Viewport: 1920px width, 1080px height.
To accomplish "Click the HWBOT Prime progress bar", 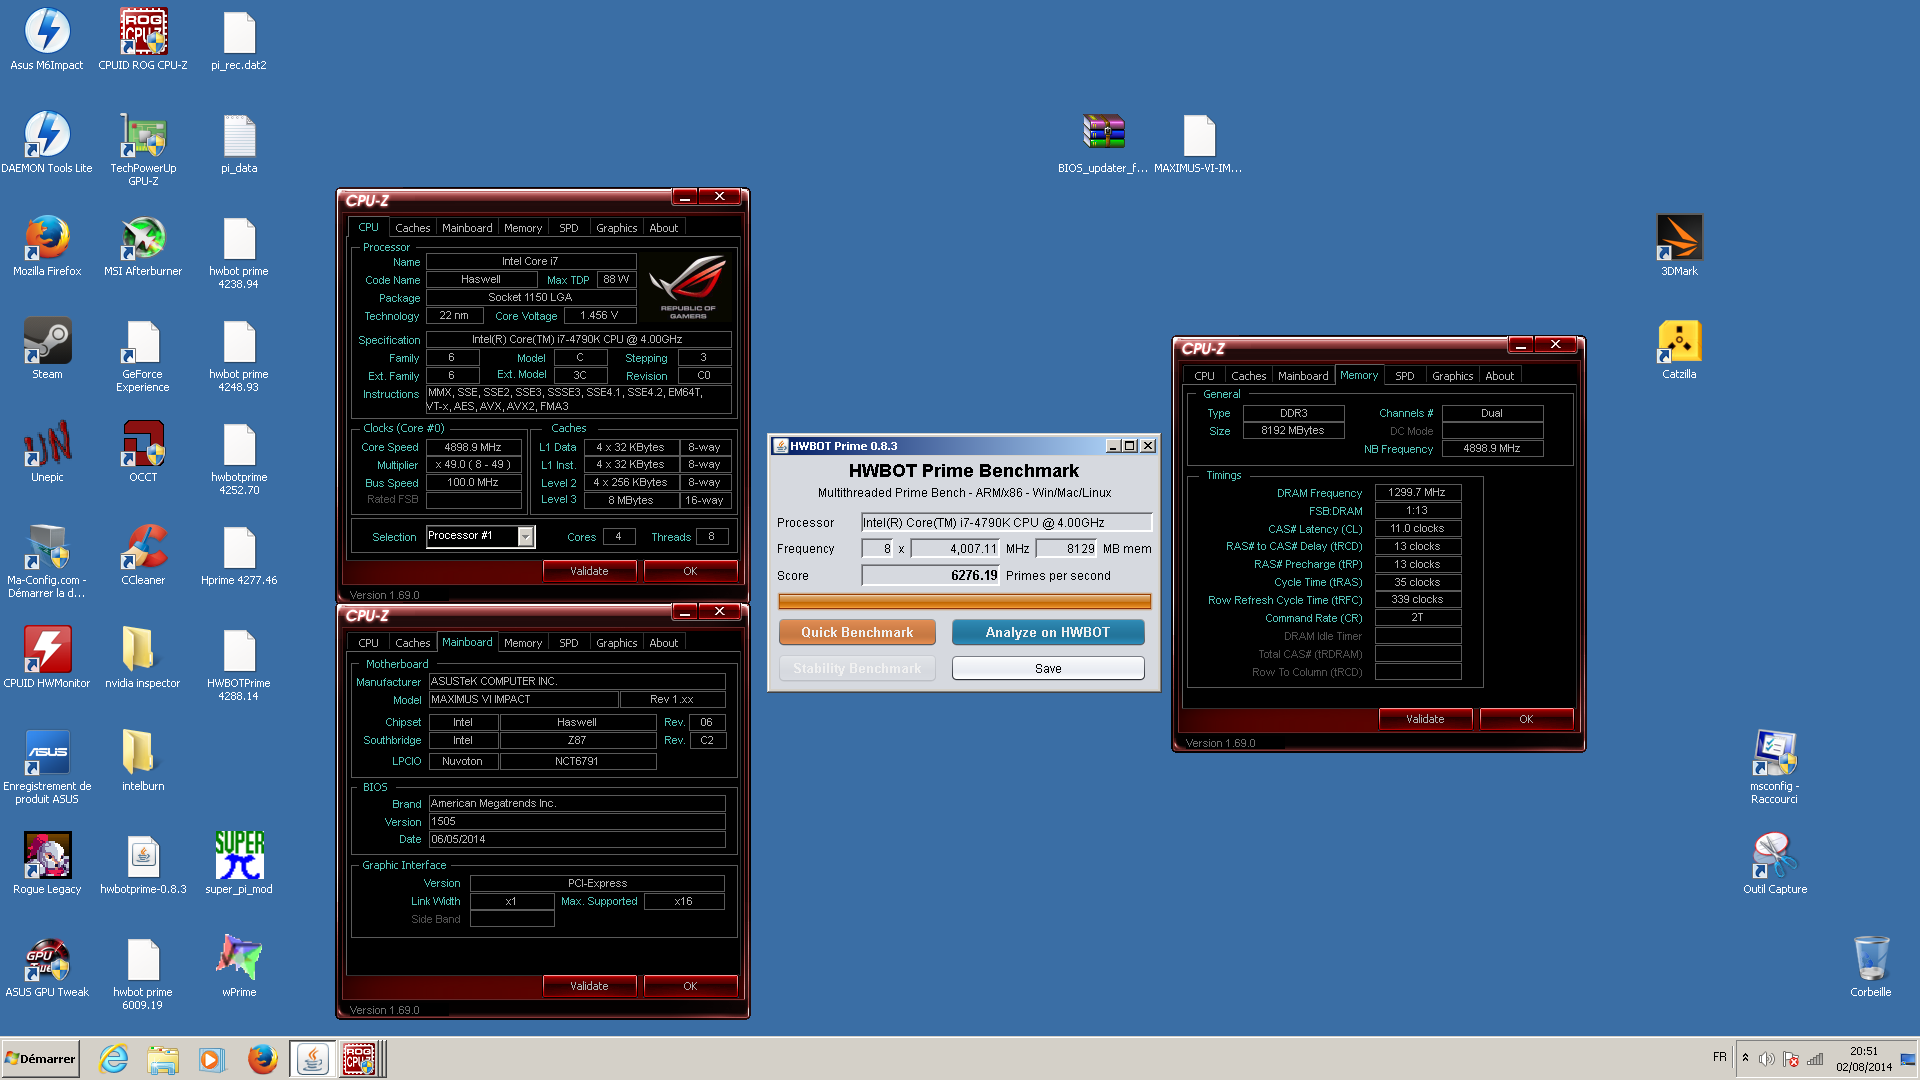I will (x=964, y=601).
